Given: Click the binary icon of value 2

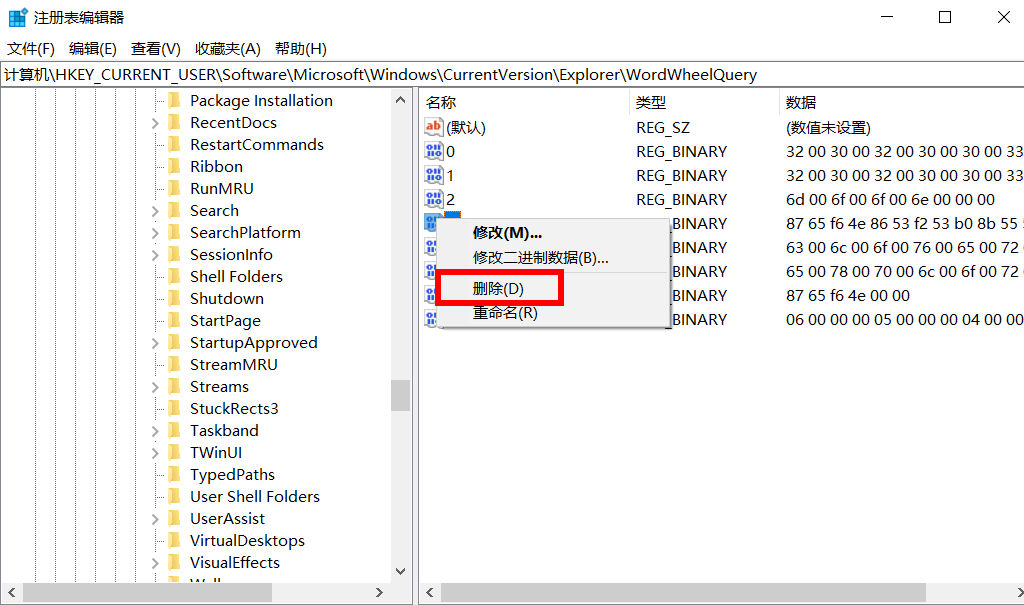Looking at the screenshot, I should (x=434, y=199).
